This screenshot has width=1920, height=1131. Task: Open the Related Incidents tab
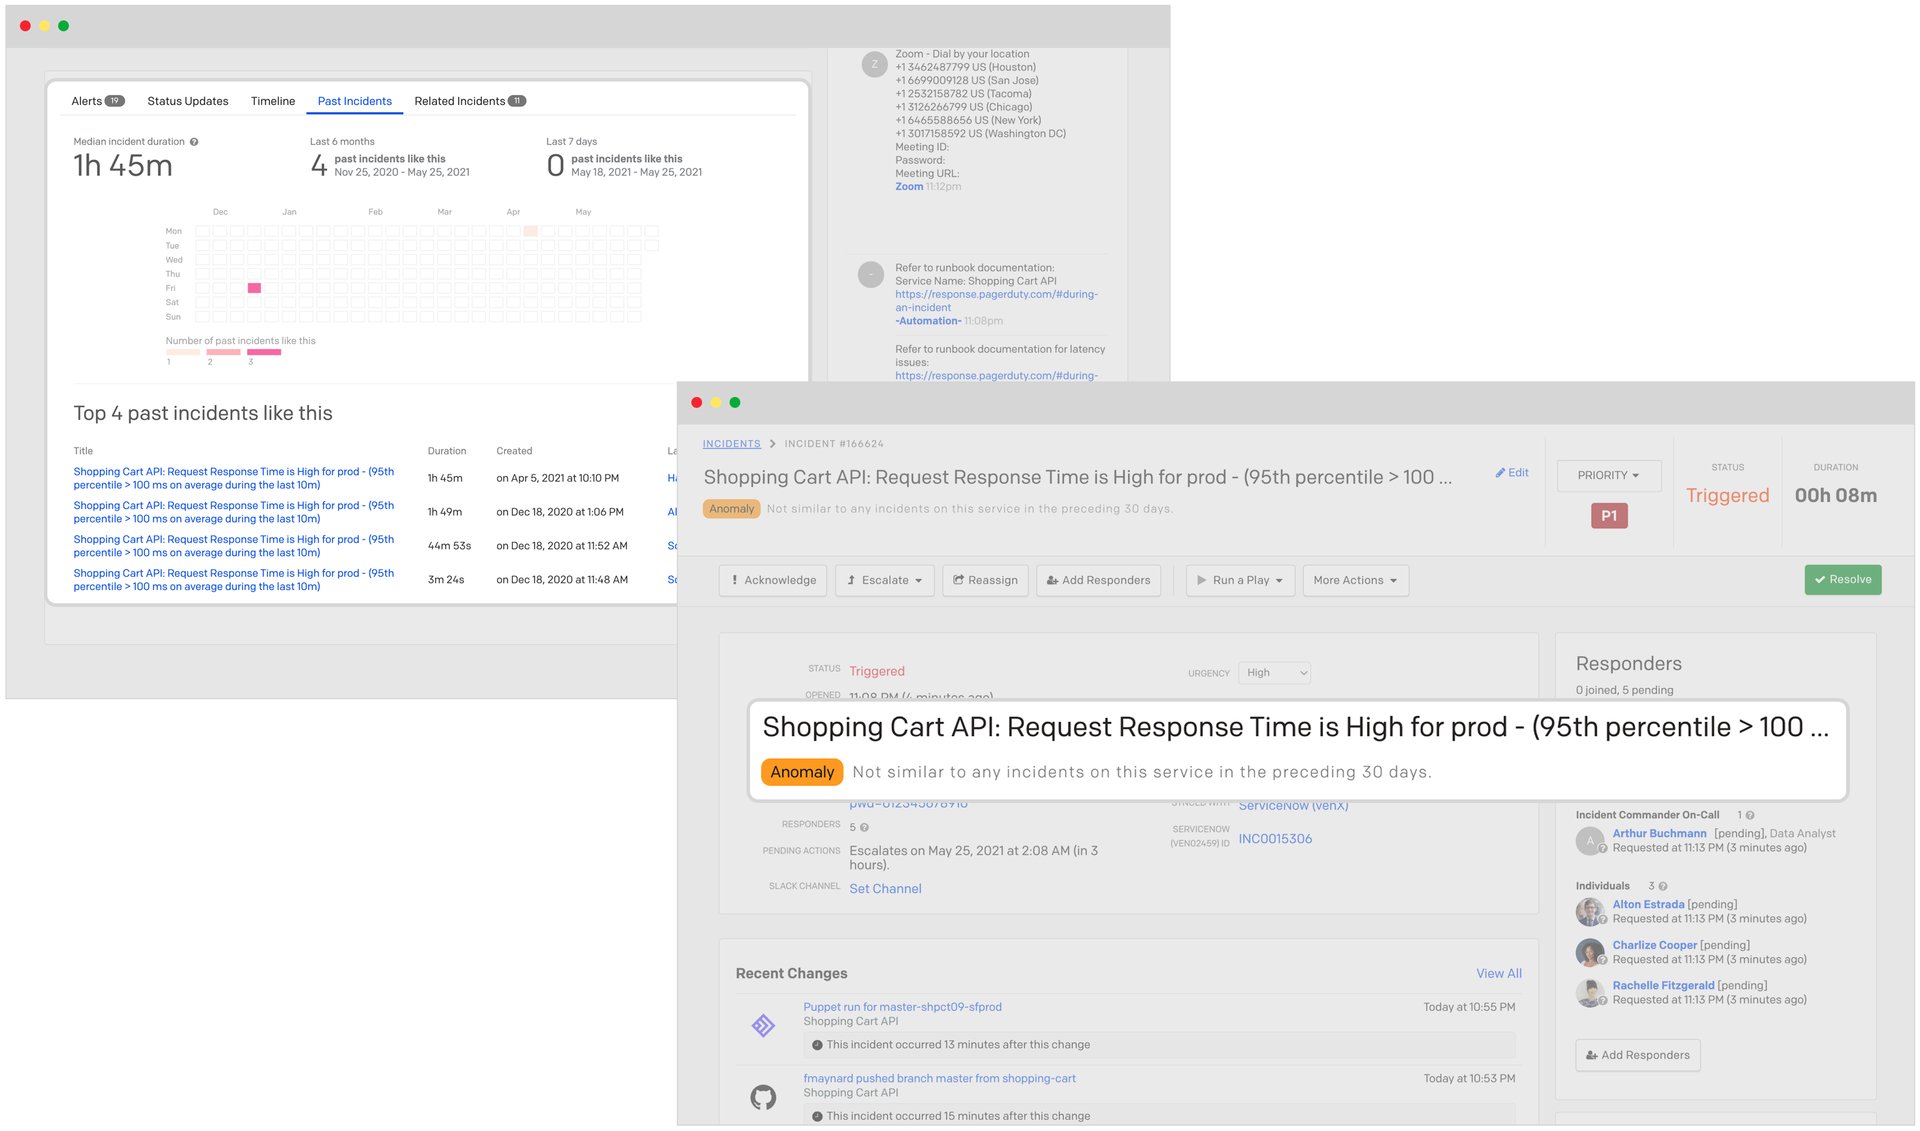[x=470, y=101]
